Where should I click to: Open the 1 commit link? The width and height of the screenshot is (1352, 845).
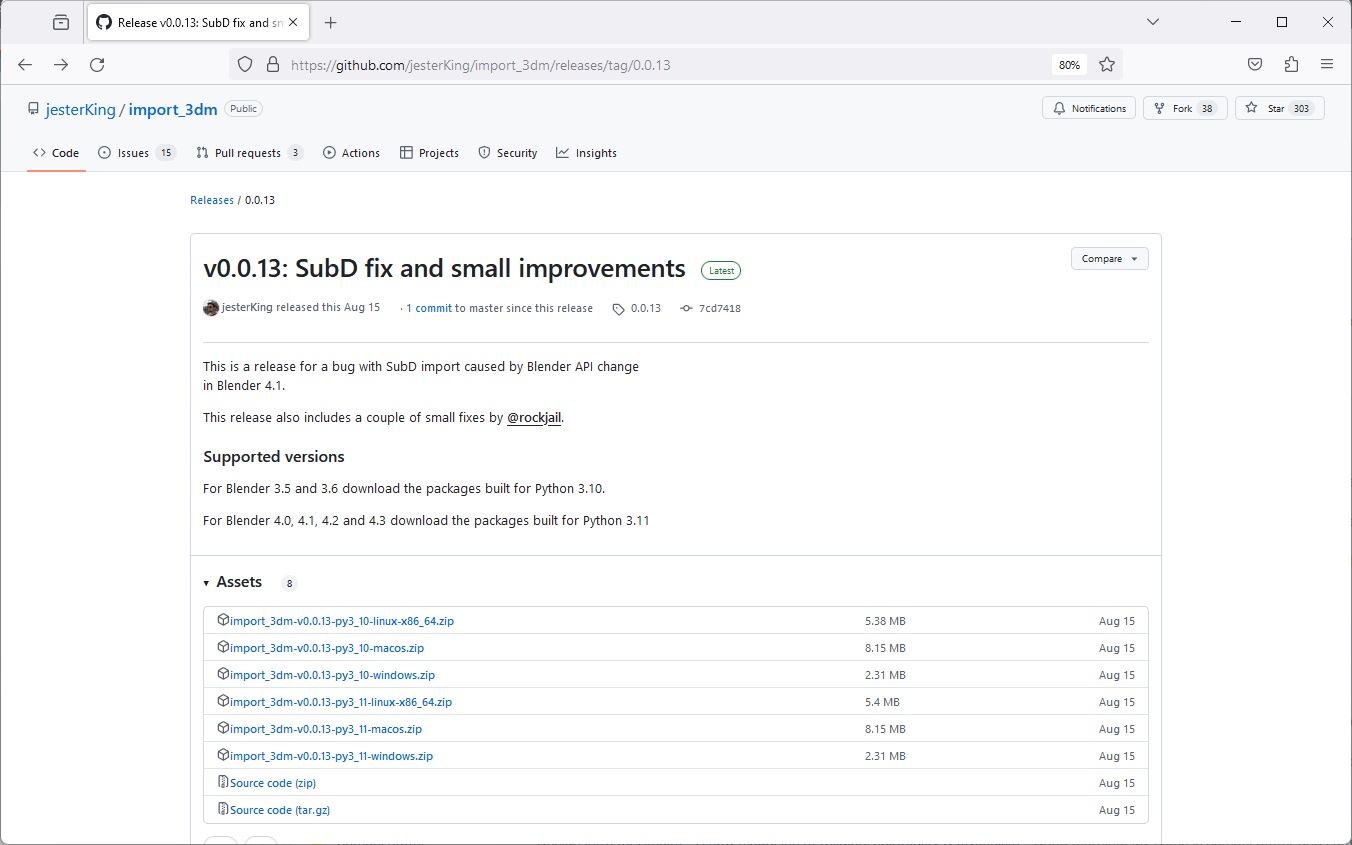click(x=429, y=308)
